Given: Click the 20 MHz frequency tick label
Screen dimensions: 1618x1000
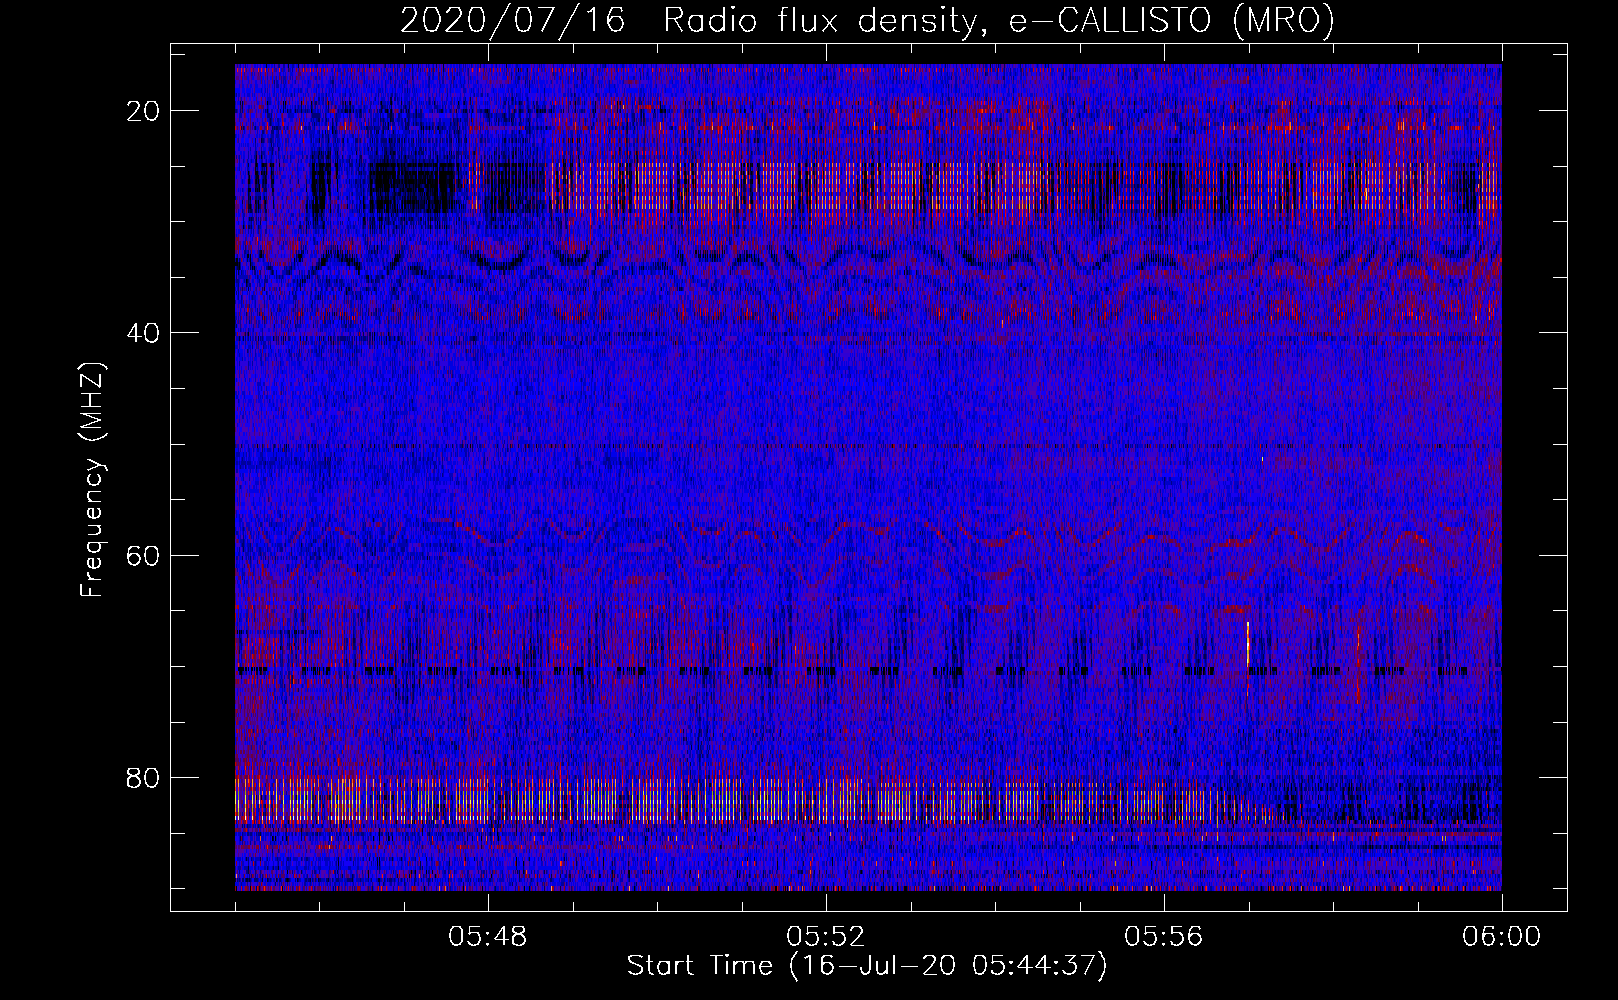Looking at the screenshot, I should tap(144, 111).
